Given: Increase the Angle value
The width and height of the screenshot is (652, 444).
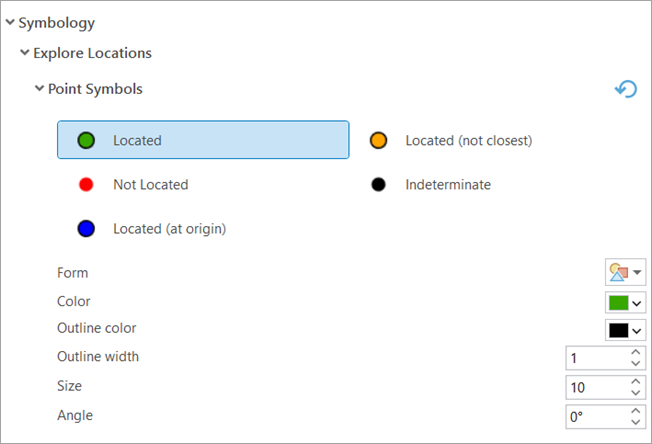Looking at the screenshot, I should tap(635, 411).
